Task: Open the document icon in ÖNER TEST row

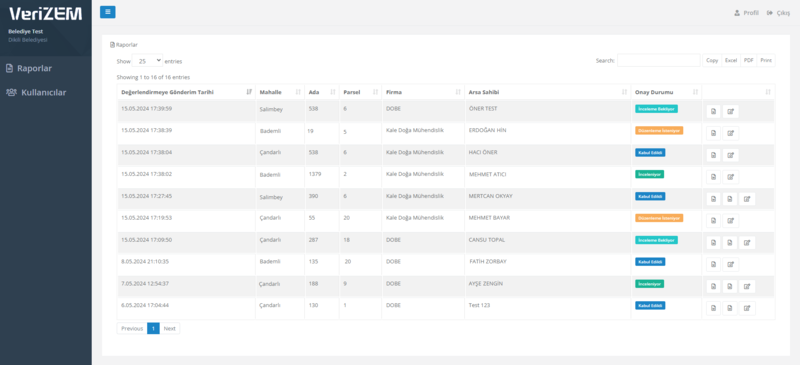Action: (x=714, y=111)
